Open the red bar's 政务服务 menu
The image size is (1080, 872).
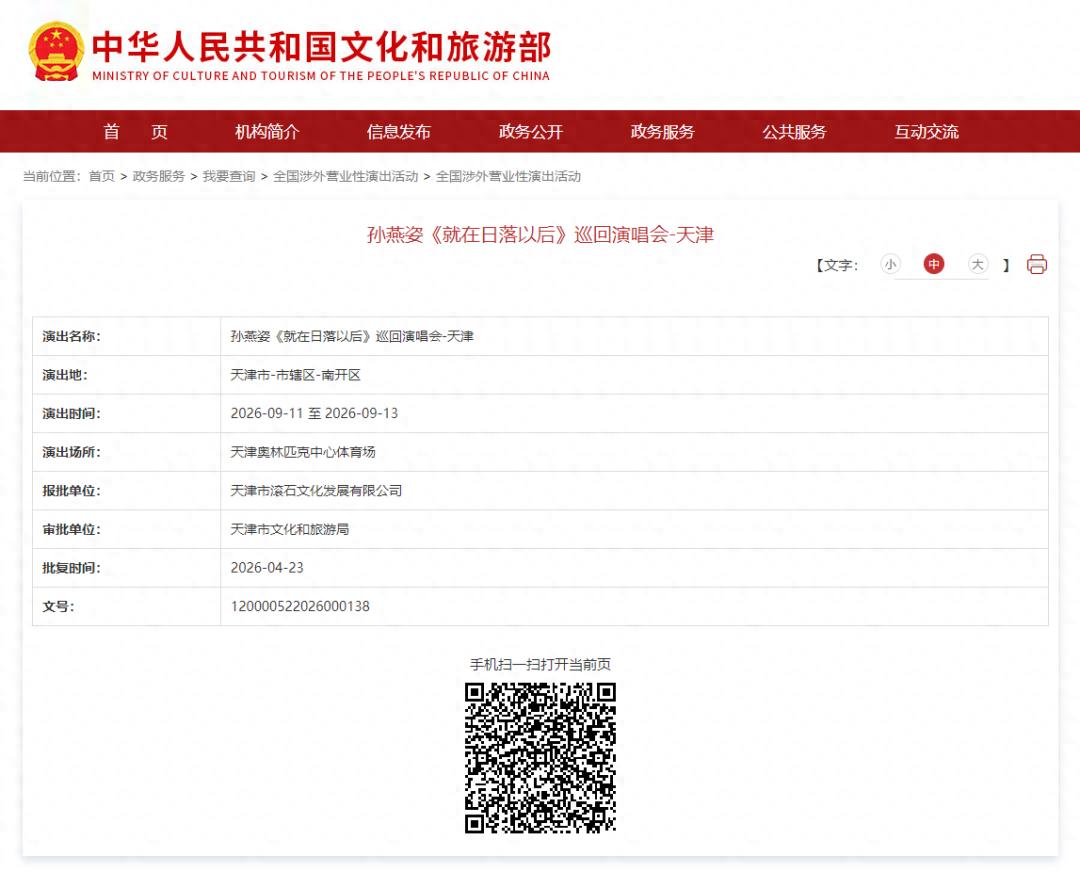tap(662, 132)
